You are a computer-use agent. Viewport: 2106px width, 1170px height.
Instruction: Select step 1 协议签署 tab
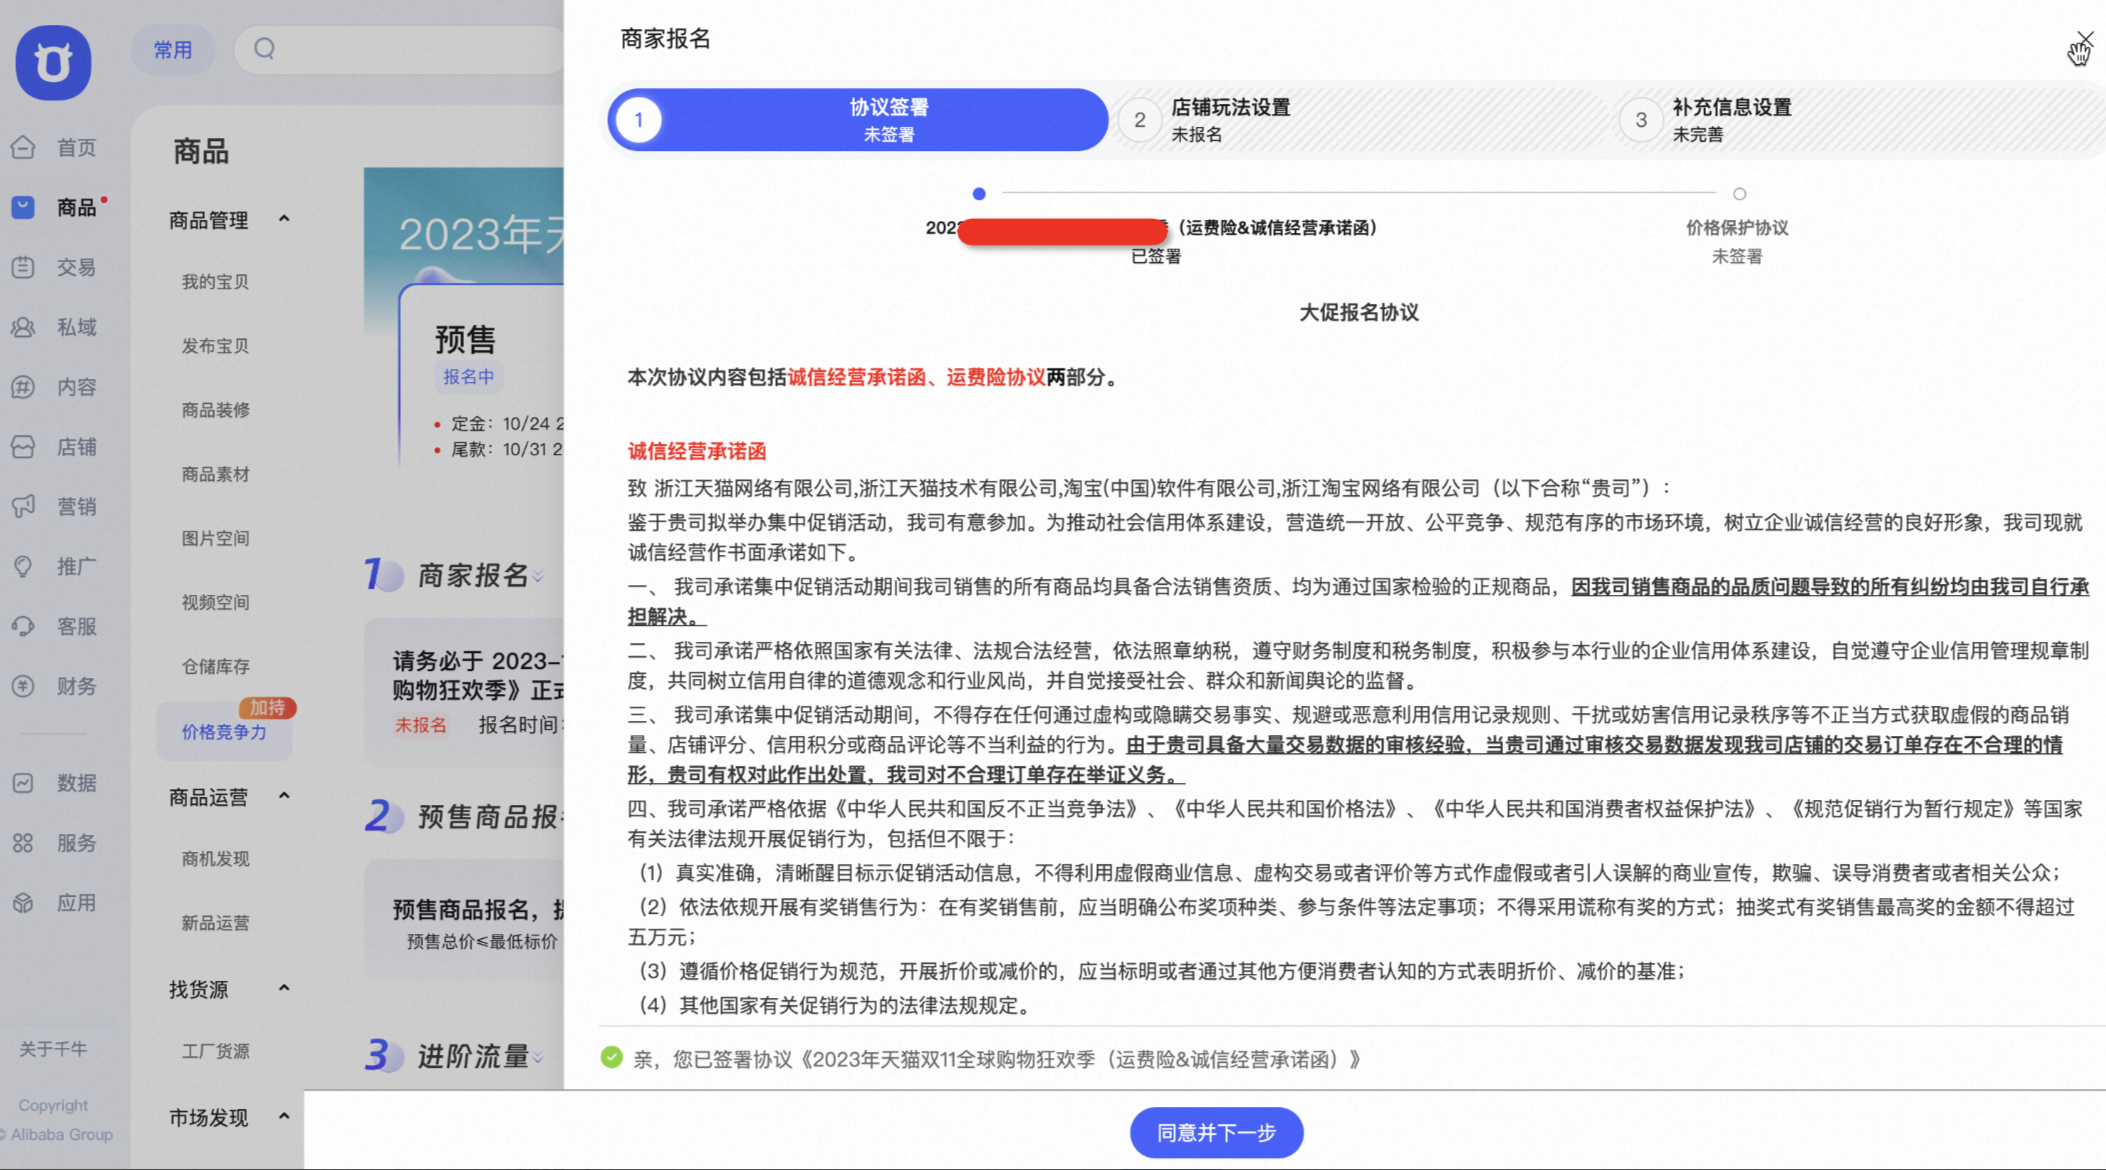pos(858,120)
